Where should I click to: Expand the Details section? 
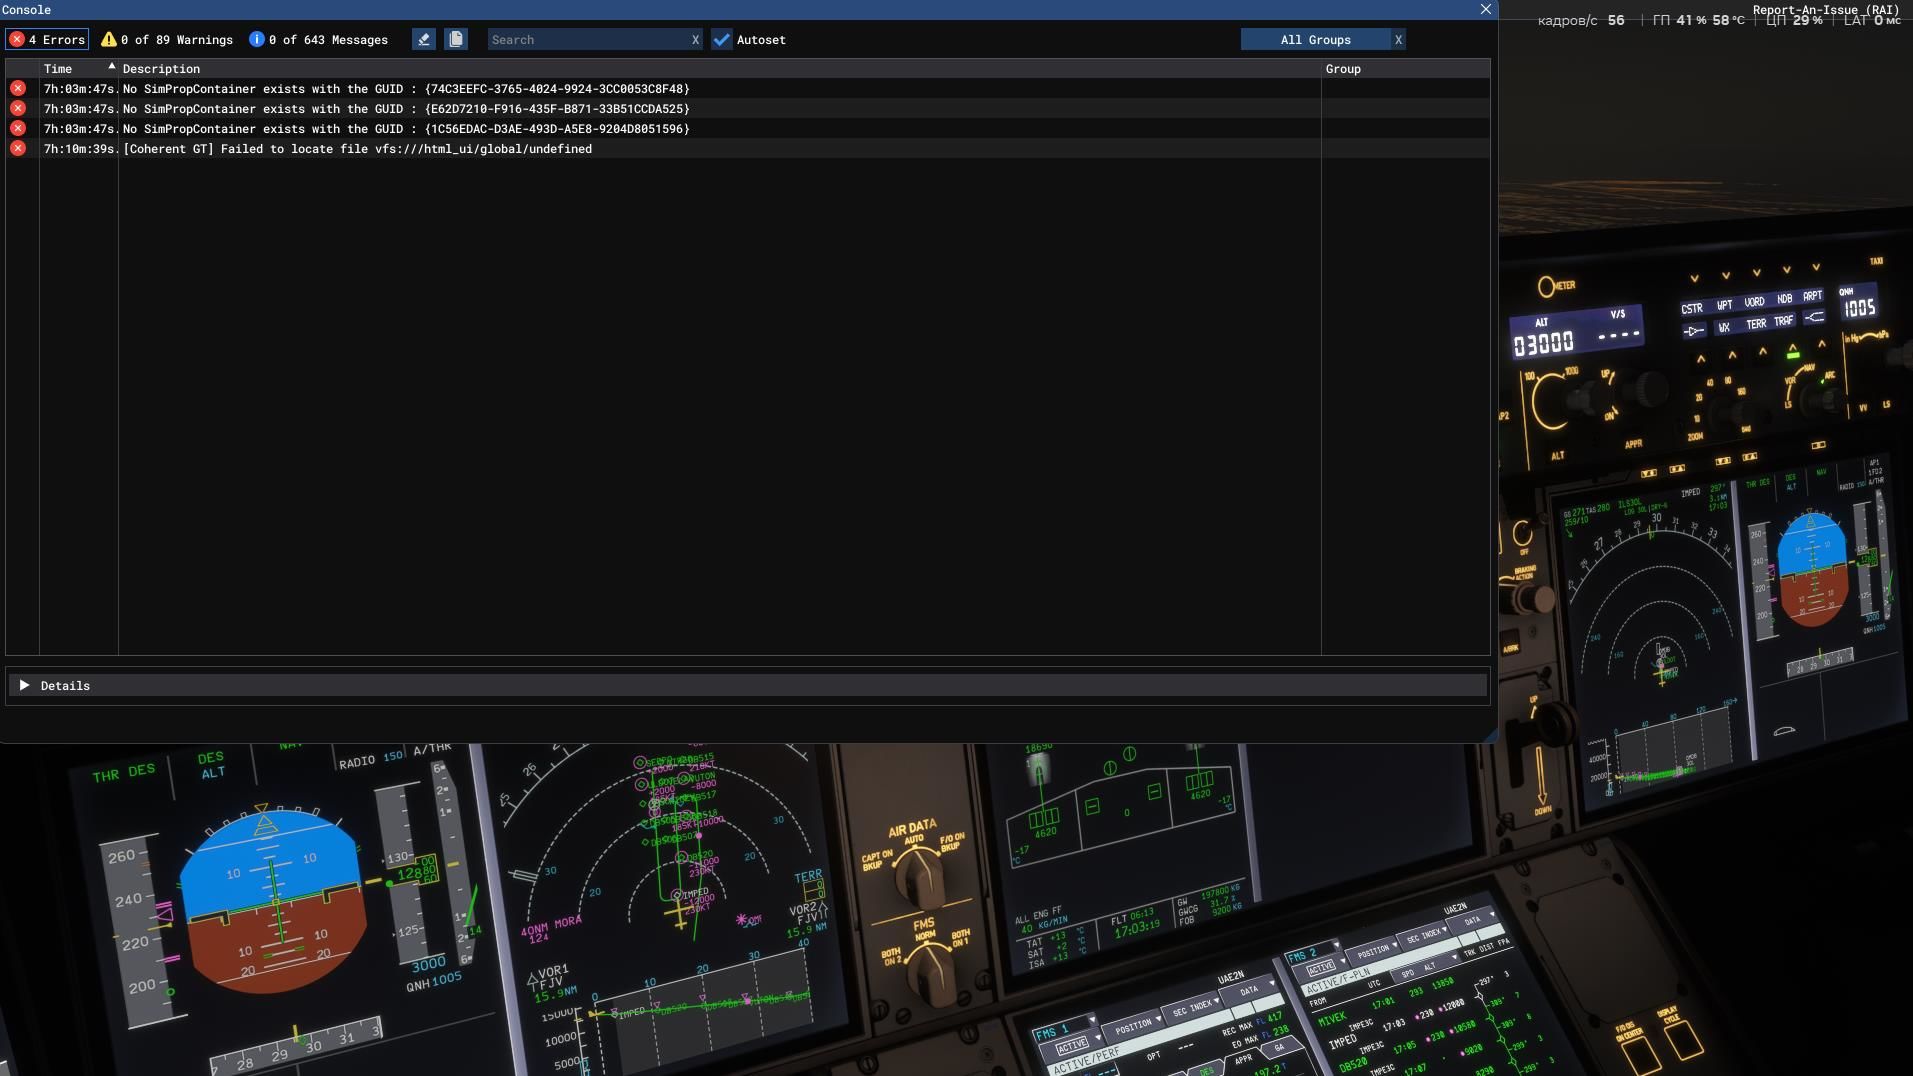click(x=25, y=686)
